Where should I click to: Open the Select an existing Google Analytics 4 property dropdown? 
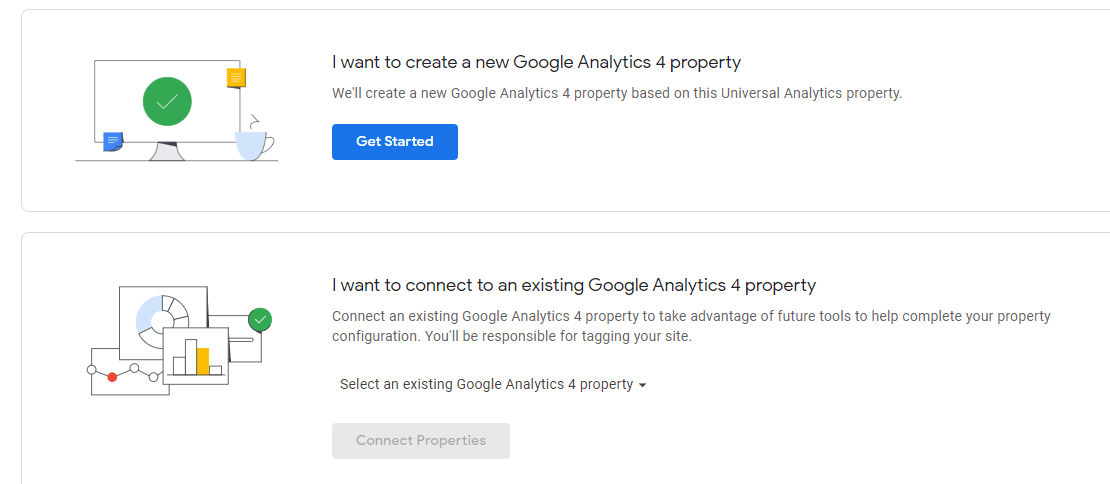[x=487, y=384]
